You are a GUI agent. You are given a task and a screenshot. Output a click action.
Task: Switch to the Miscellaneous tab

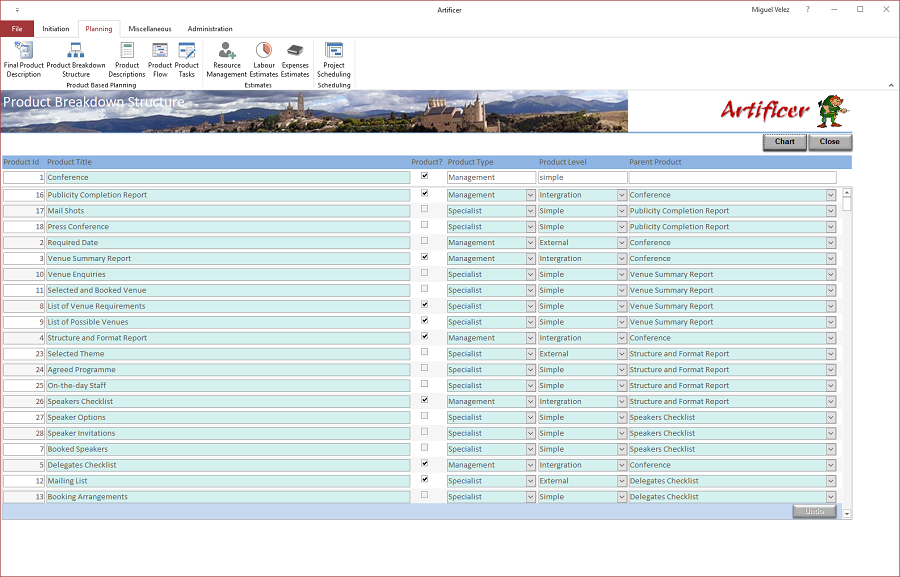150,29
